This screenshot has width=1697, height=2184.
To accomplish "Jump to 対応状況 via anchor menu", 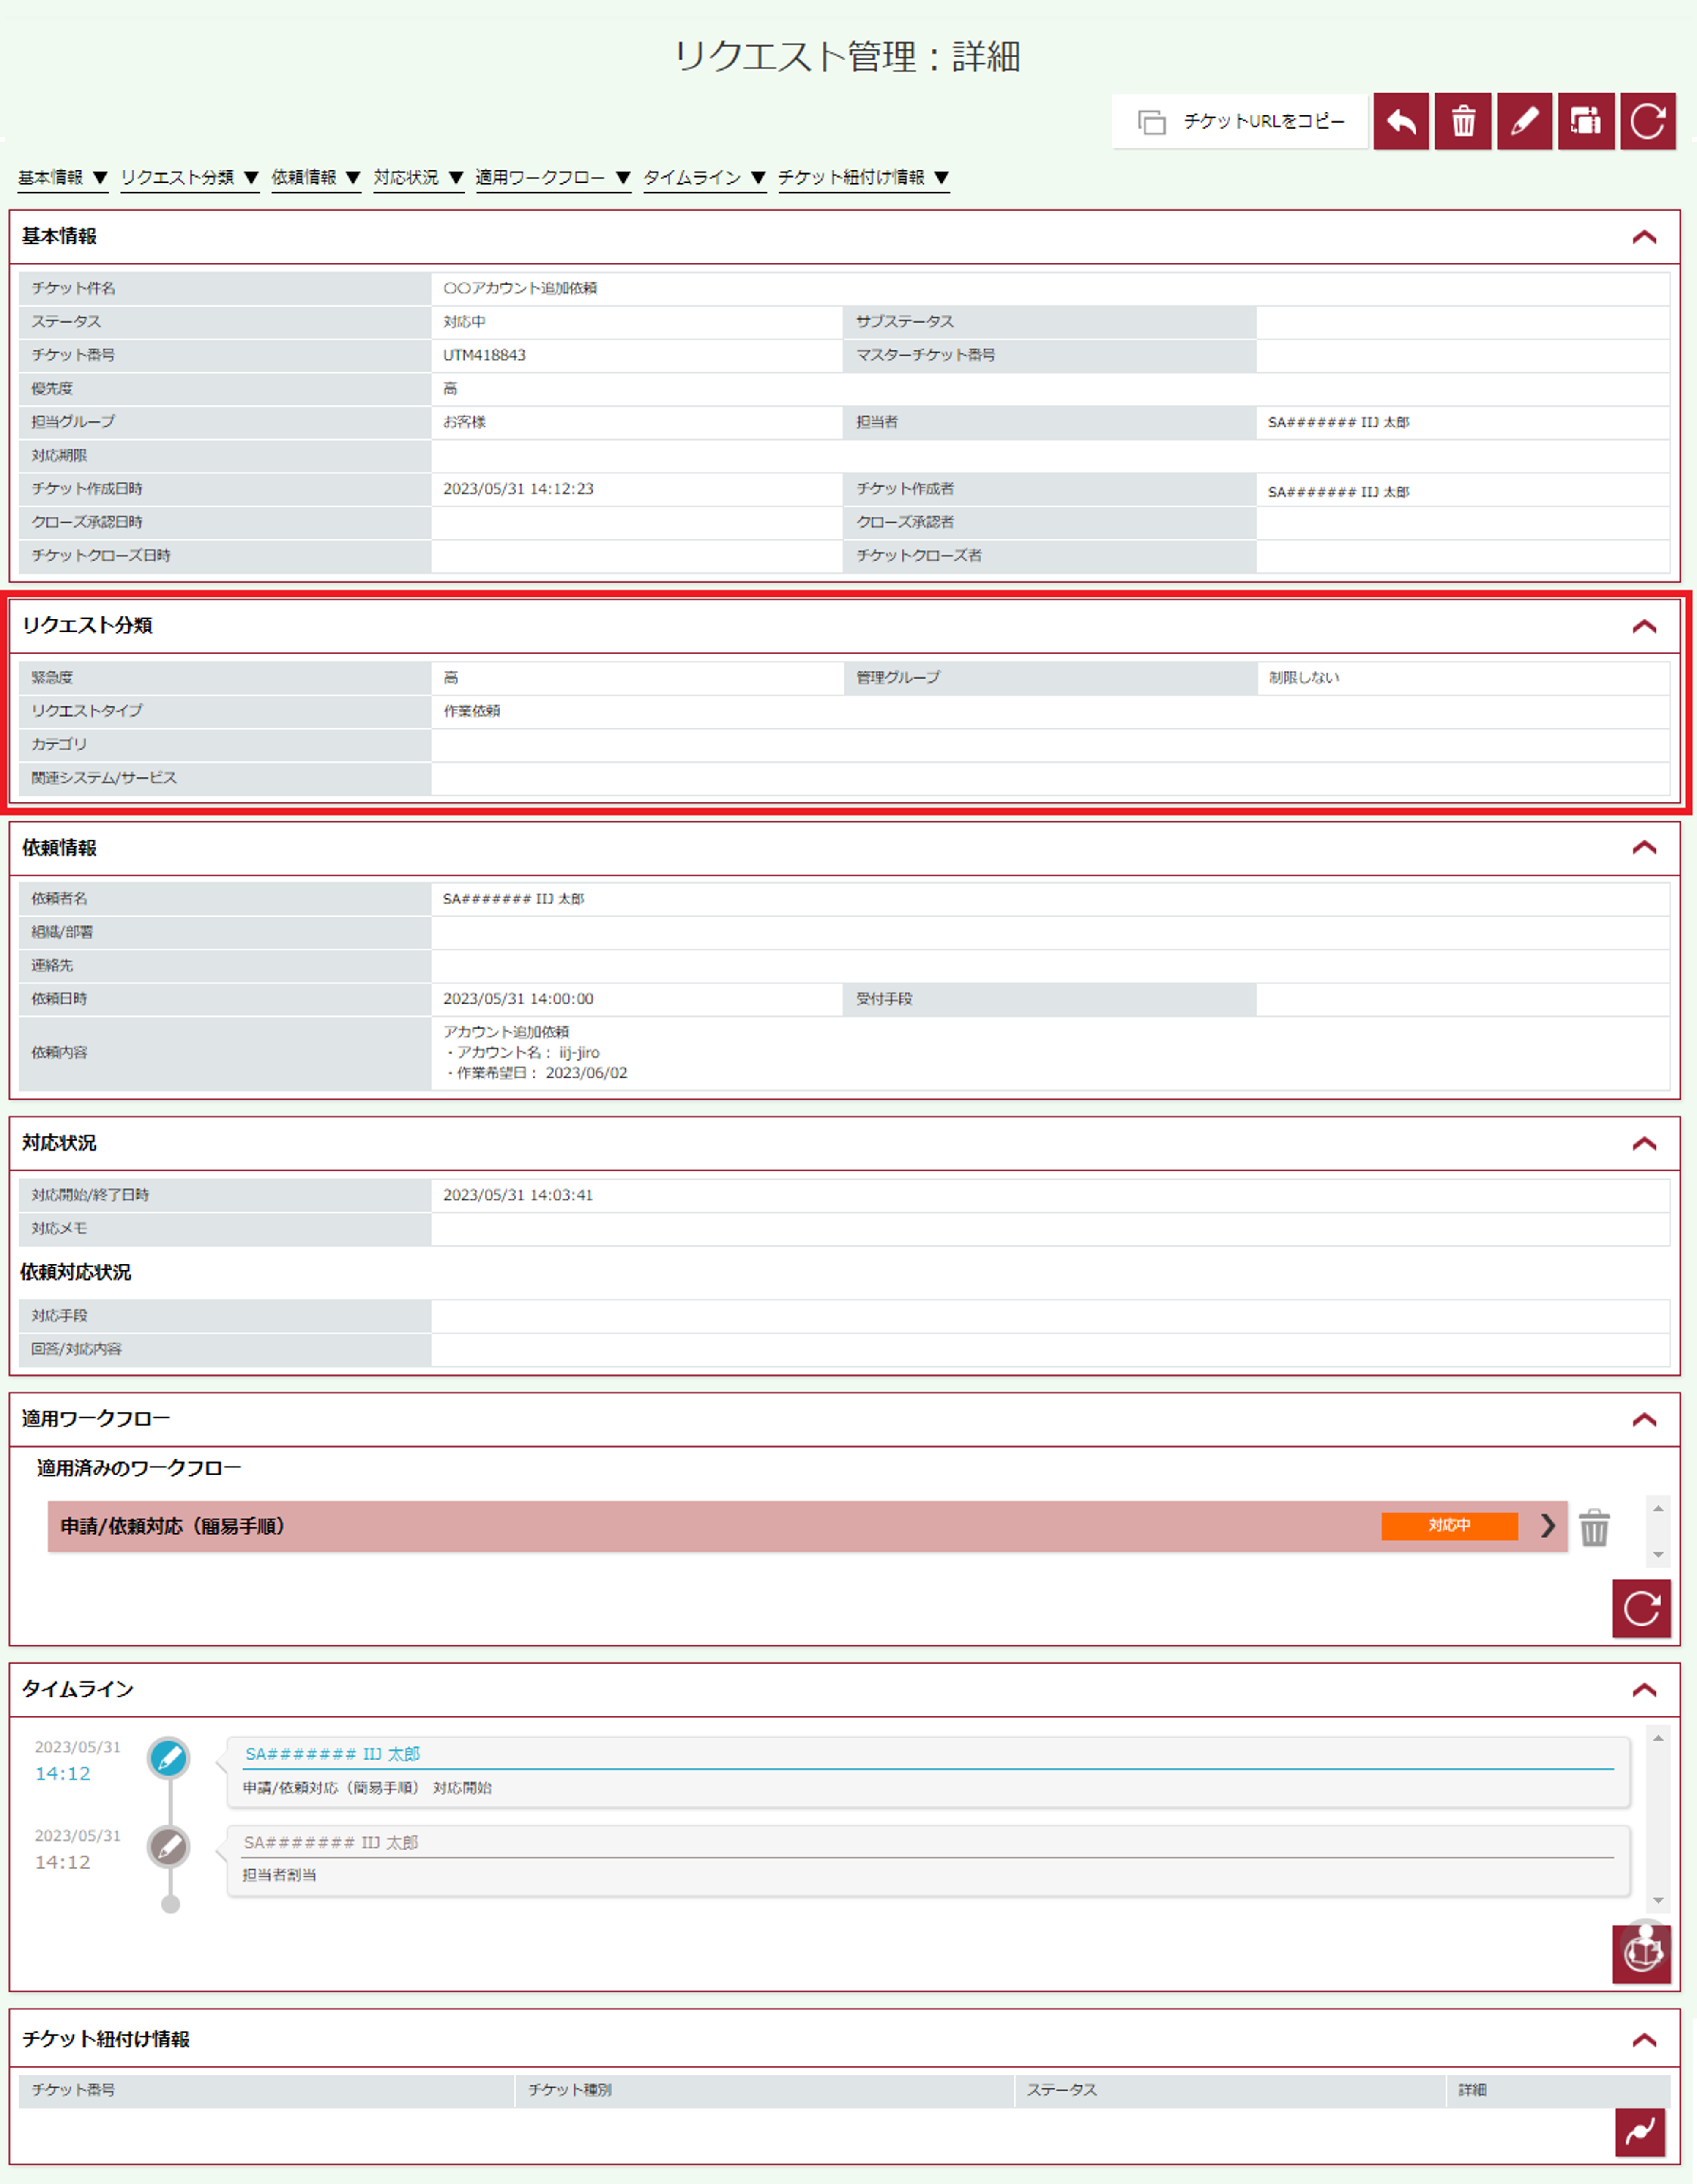I will 418,178.
